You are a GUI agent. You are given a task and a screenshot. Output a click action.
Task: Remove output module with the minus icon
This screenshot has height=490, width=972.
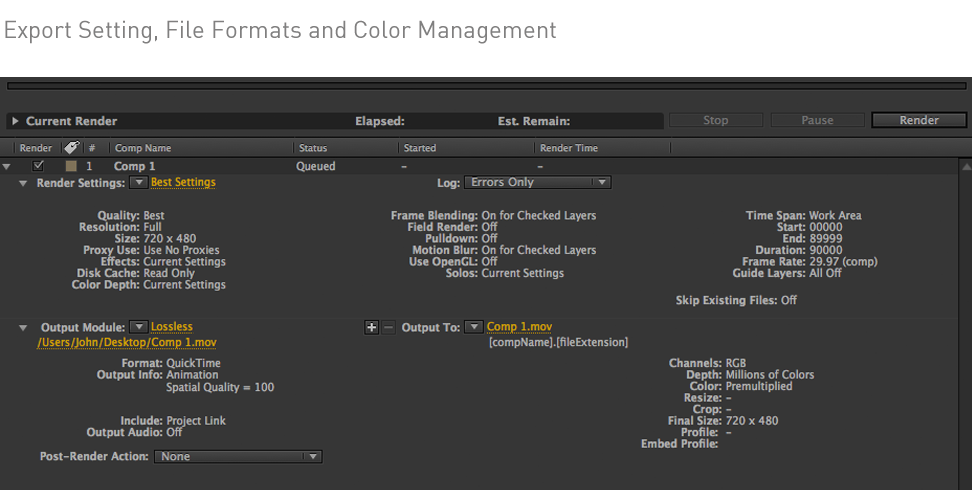[x=388, y=327]
